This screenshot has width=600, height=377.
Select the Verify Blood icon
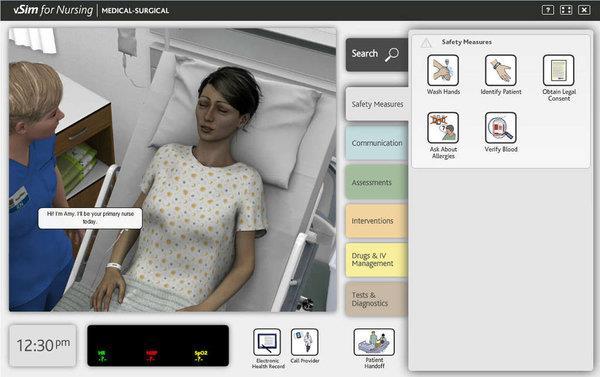click(501, 128)
